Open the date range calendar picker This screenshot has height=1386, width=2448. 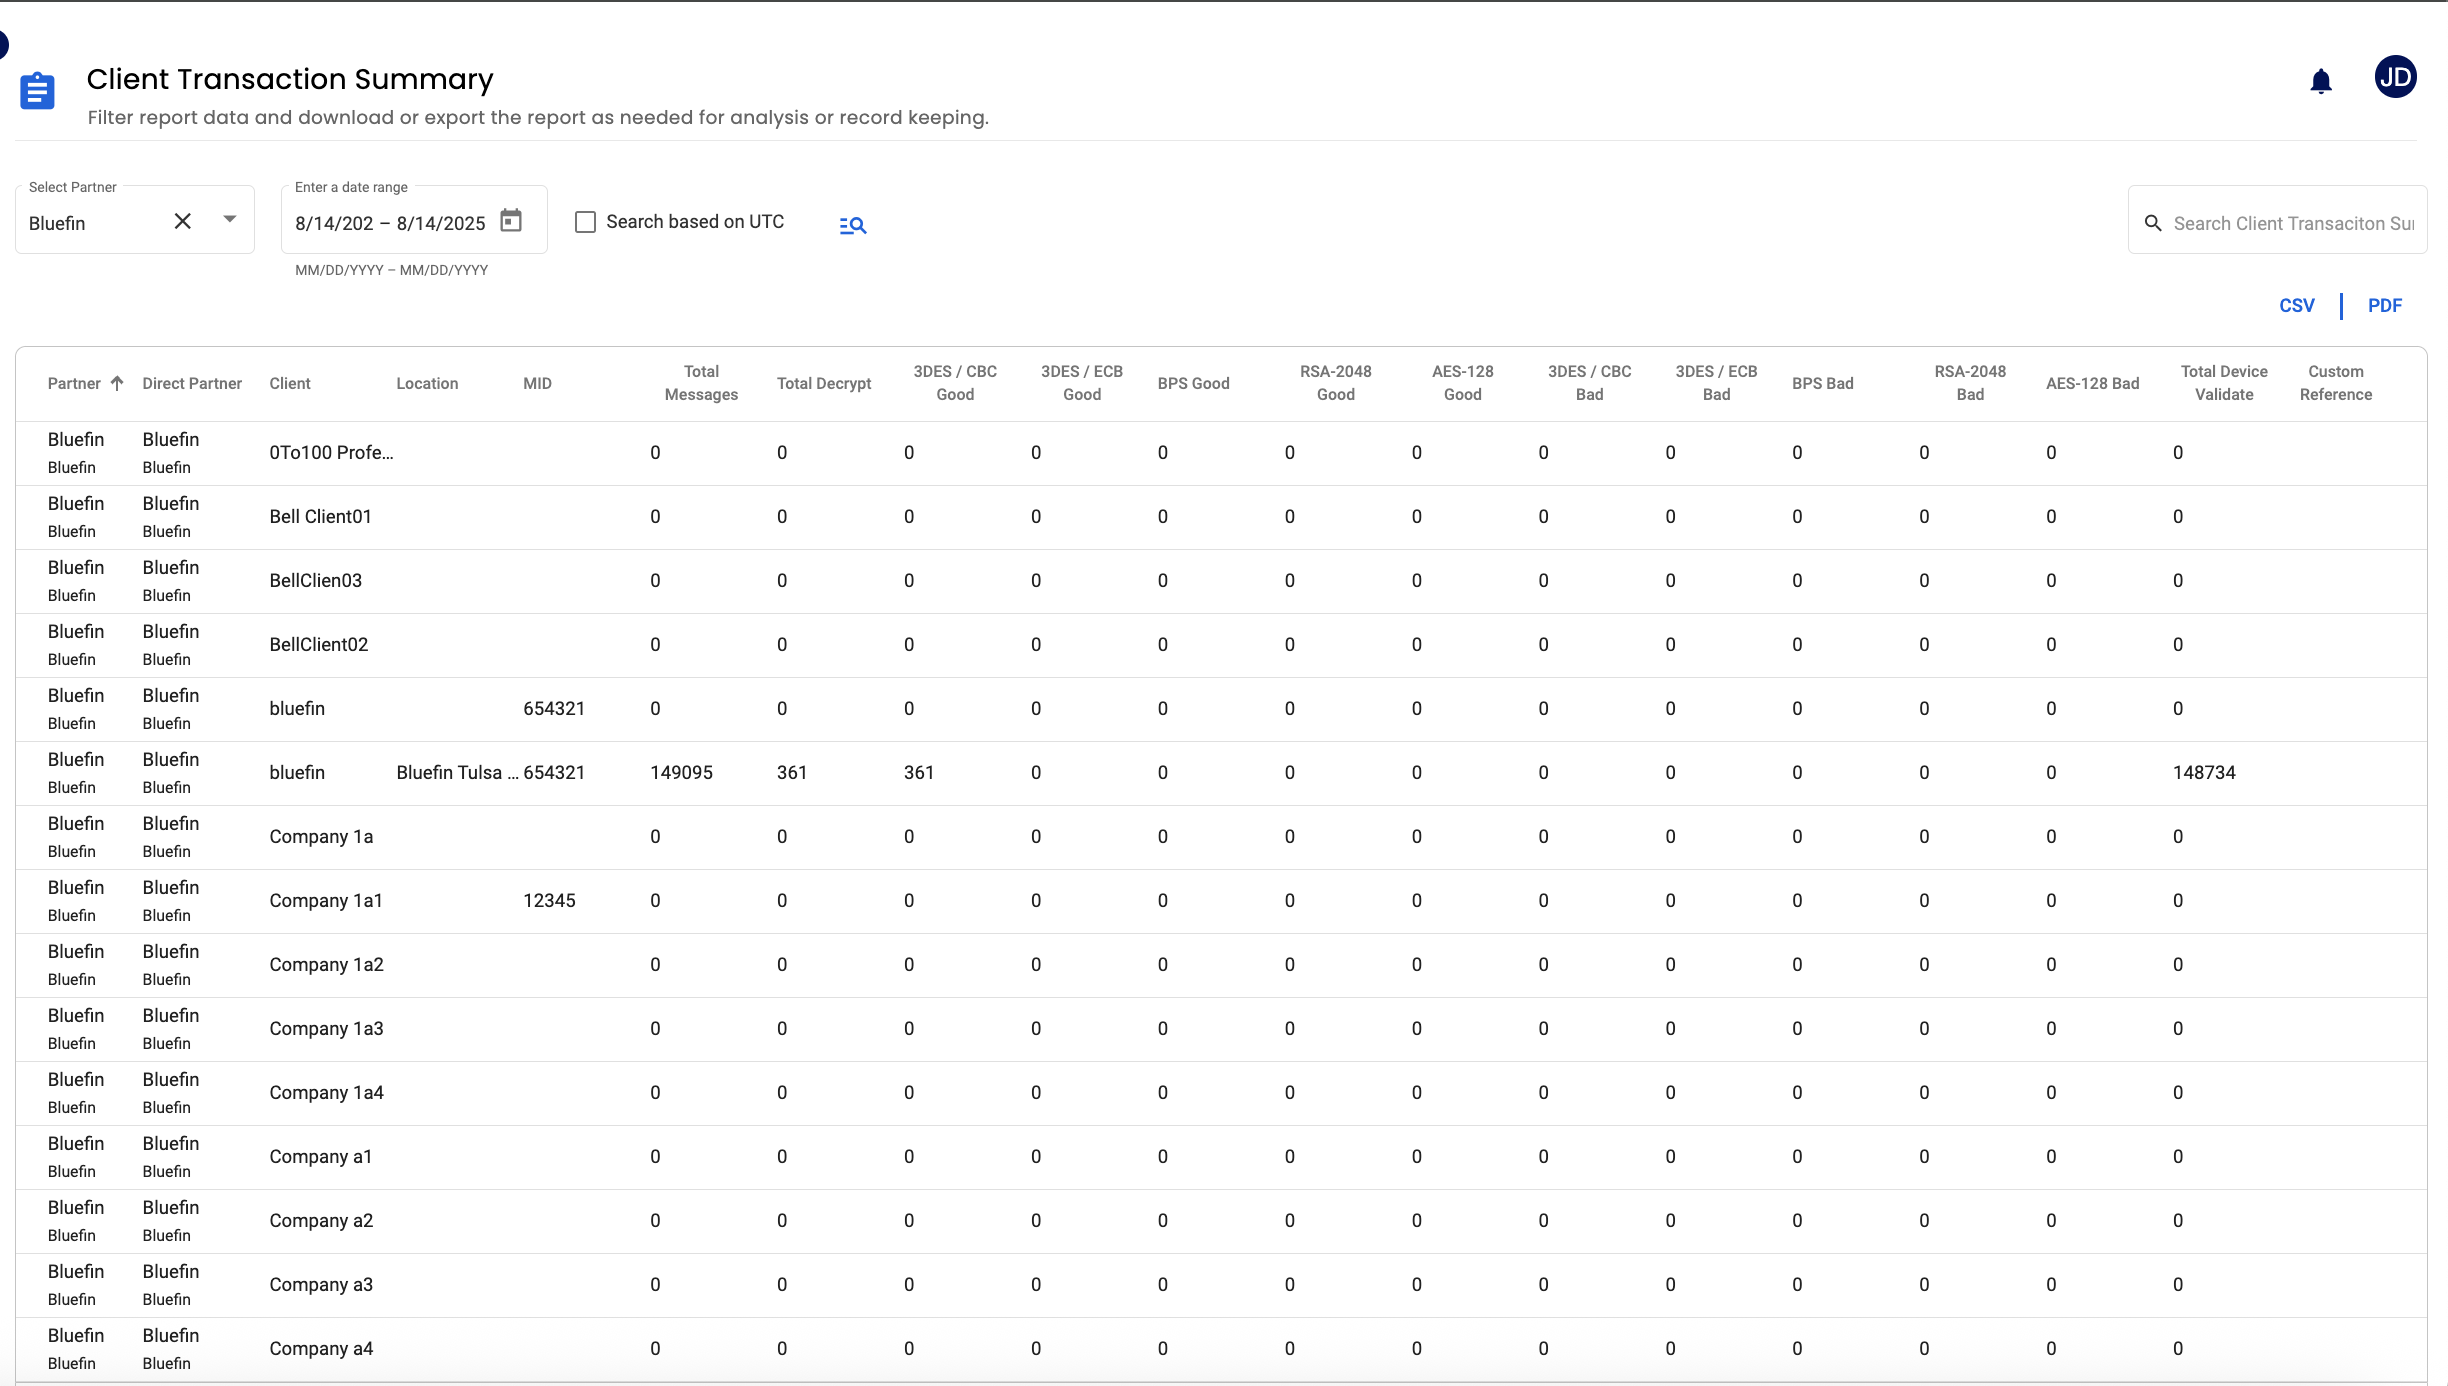(511, 220)
